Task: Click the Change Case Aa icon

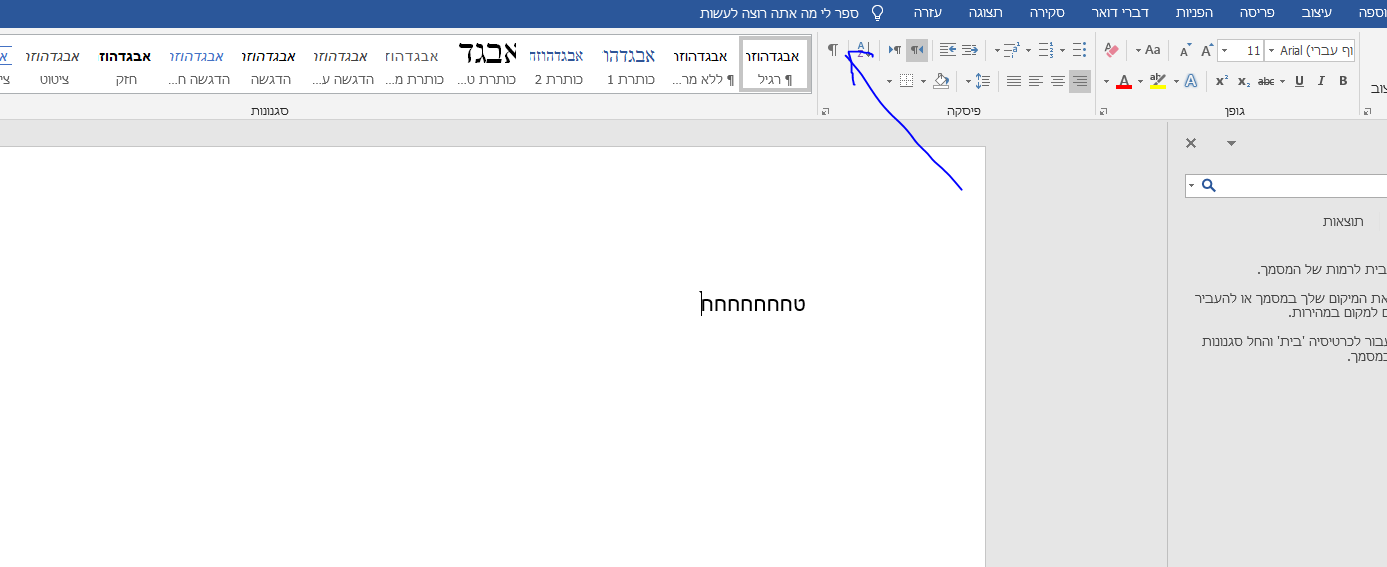Action: [x=1152, y=50]
